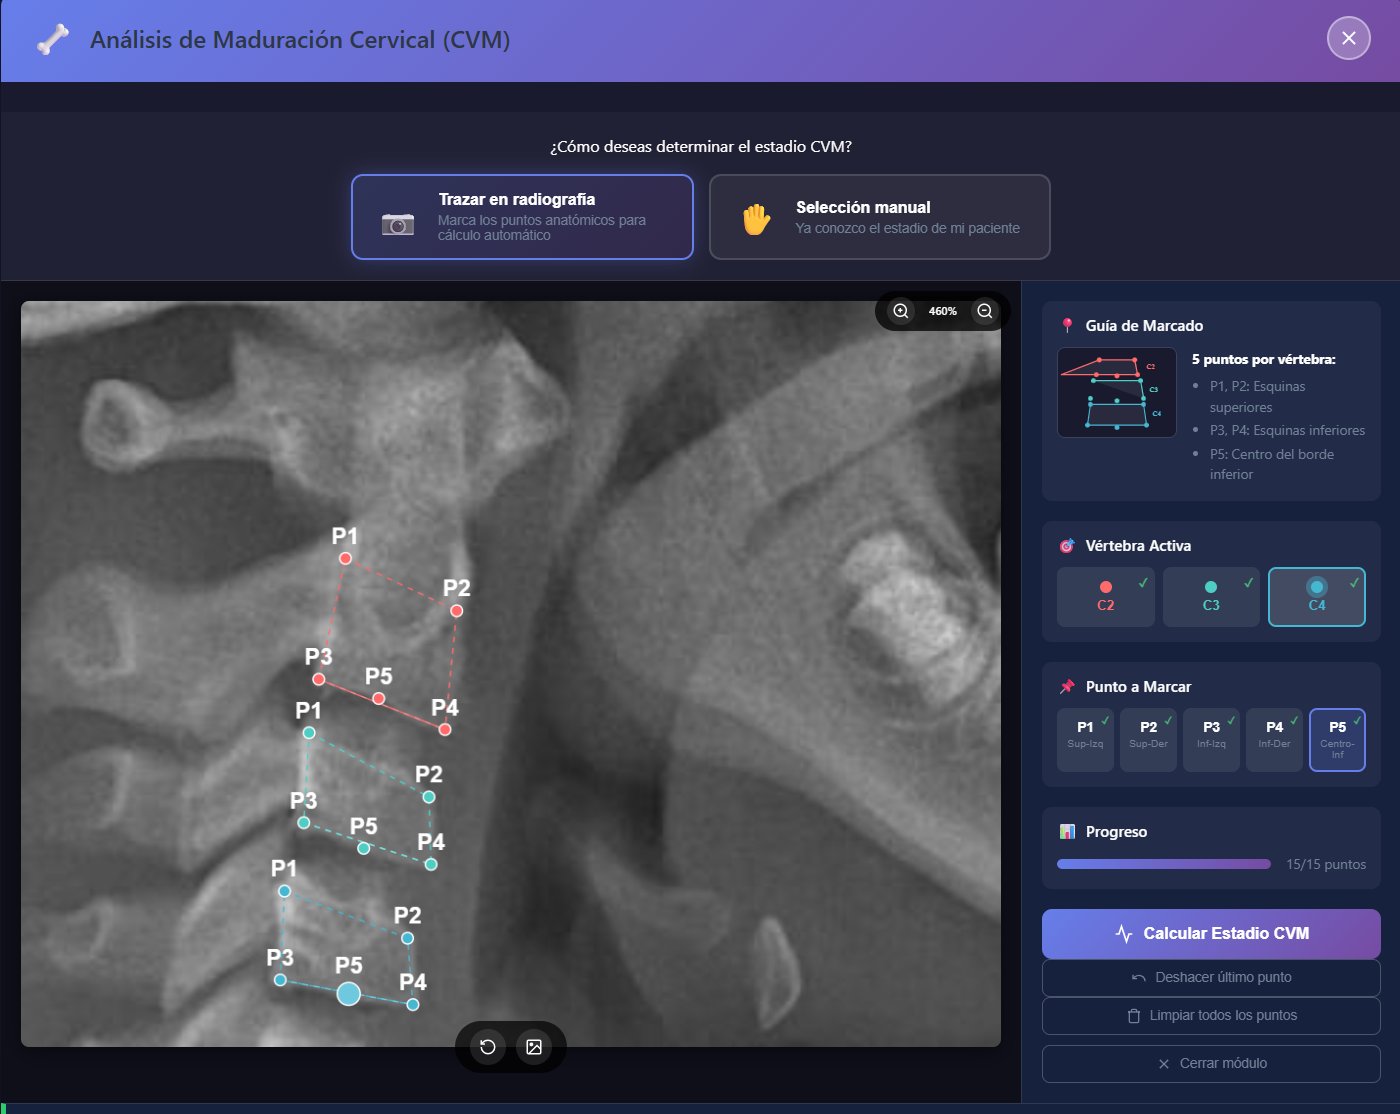Click the zoom in magnifier icon
Screen dimensions: 1400x1114
tap(899, 311)
